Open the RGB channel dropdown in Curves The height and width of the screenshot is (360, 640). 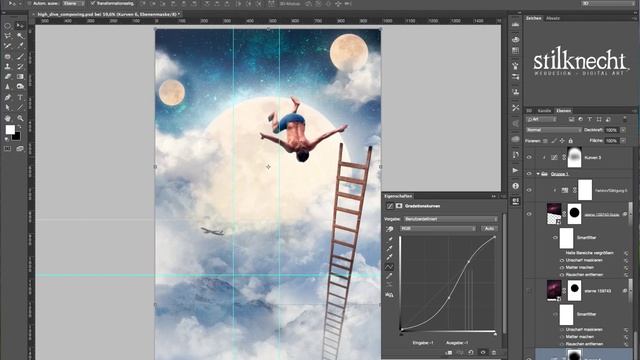point(438,229)
